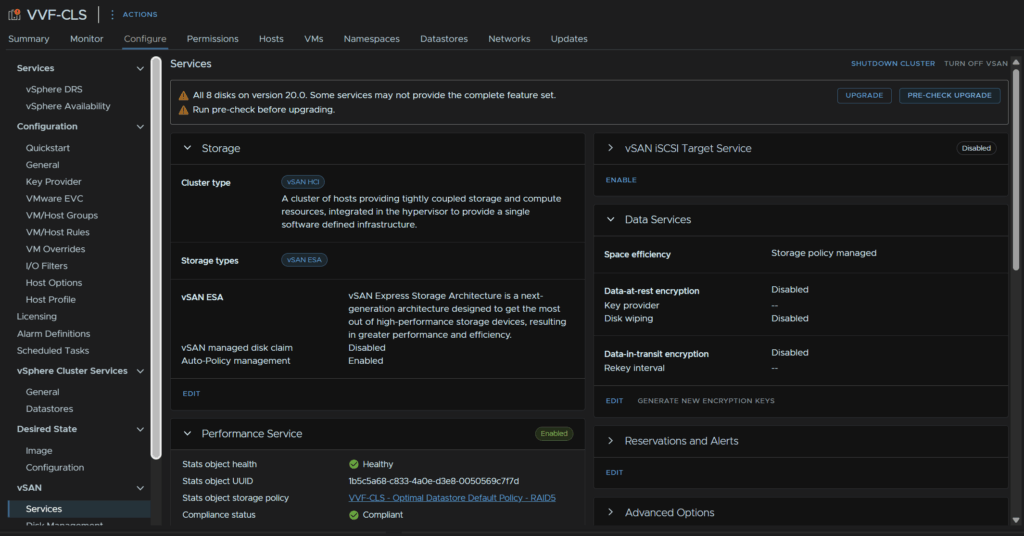Collapse the Data Services card
This screenshot has height=536, width=1024.
pyautogui.click(x=611, y=219)
